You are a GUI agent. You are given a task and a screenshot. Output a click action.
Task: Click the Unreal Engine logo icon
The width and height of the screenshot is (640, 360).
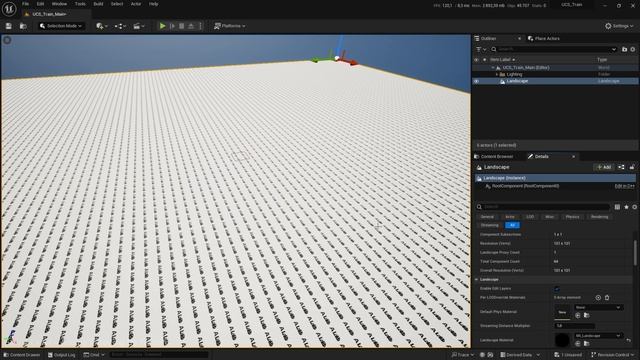click(9, 9)
